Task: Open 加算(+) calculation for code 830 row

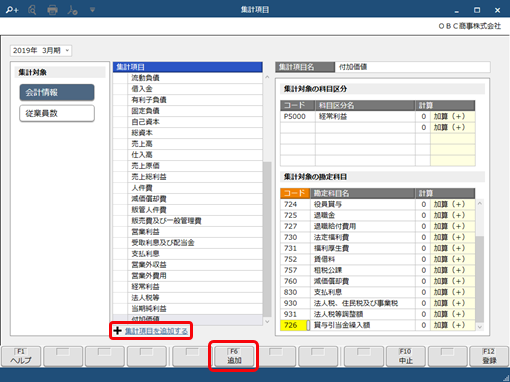Action: click(x=452, y=292)
